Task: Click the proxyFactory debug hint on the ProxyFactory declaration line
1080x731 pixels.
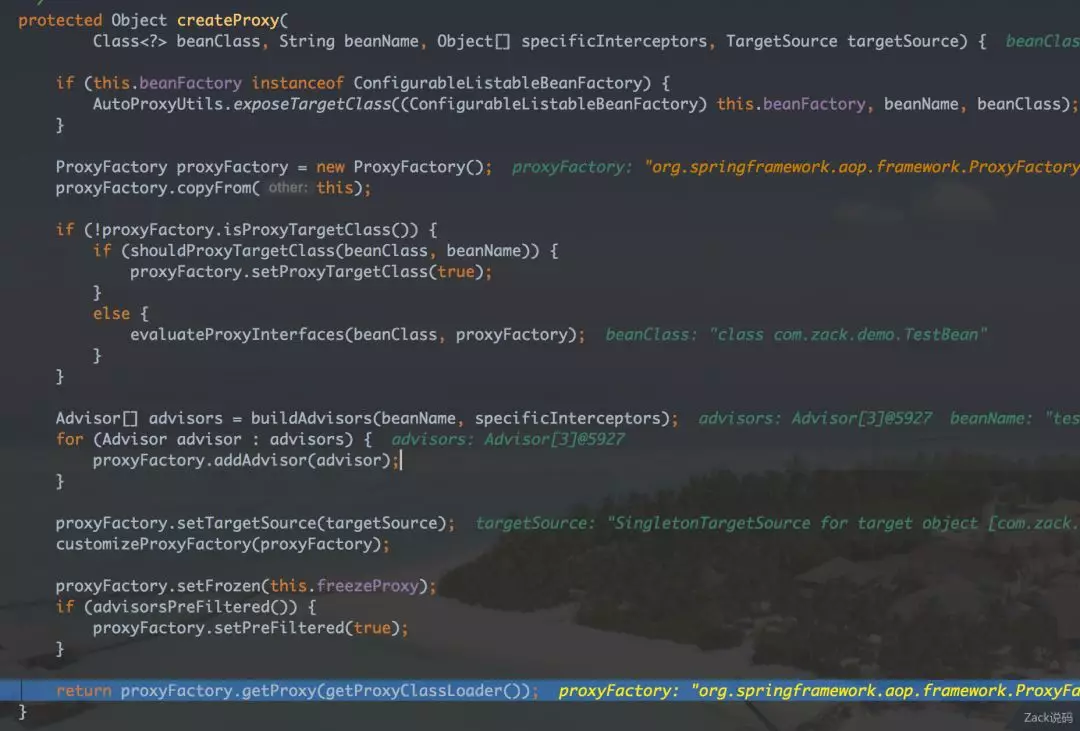Action: pyautogui.click(x=796, y=167)
